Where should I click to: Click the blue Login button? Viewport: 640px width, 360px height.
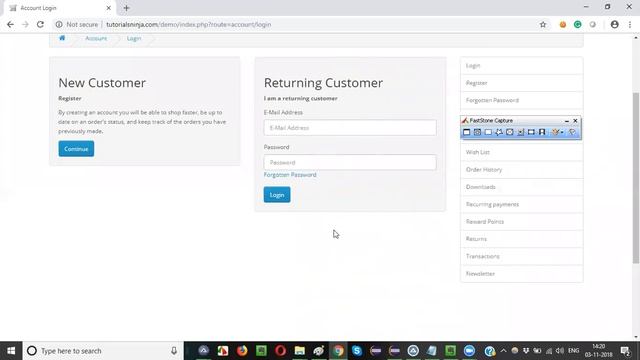tap(277, 195)
